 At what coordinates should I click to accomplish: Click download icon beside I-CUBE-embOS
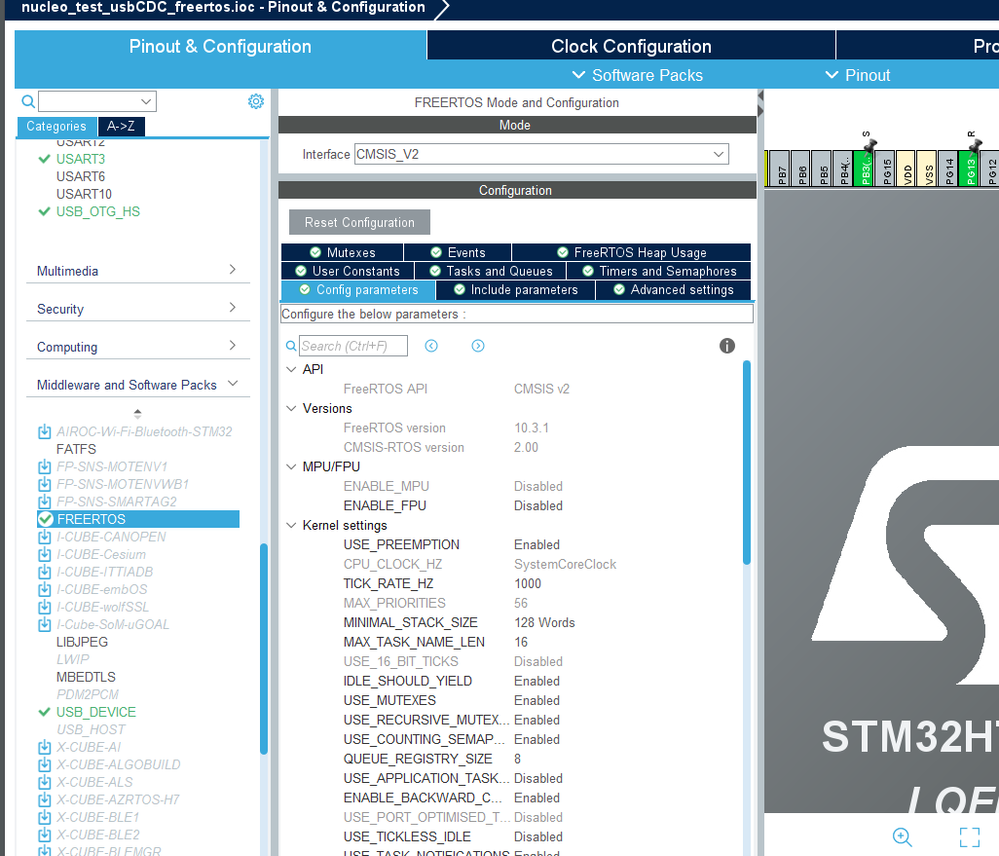tap(45, 589)
